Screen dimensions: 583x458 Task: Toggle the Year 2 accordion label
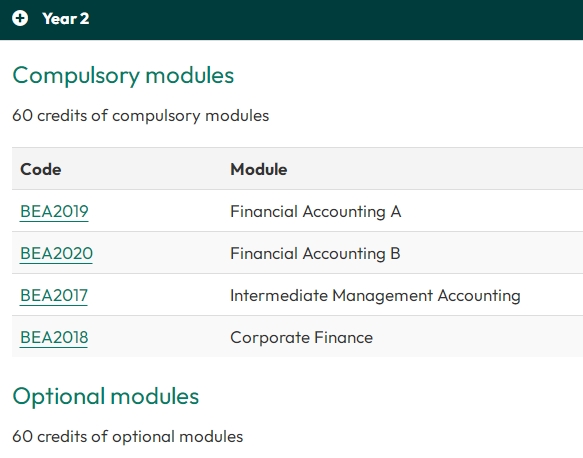[66, 19]
